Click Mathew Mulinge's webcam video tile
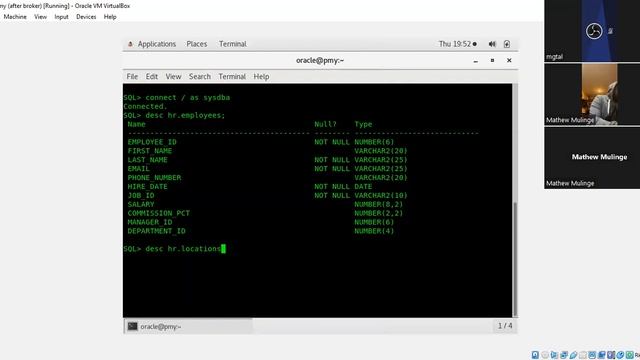 click(592, 94)
